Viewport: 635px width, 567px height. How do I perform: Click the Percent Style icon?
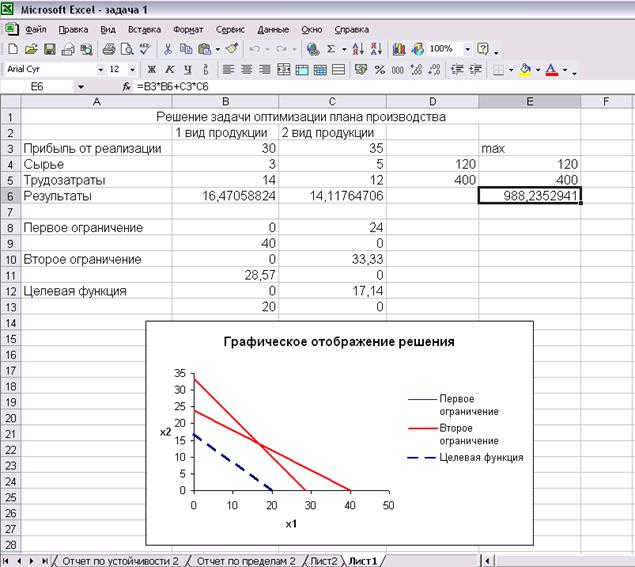coord(380,70)
